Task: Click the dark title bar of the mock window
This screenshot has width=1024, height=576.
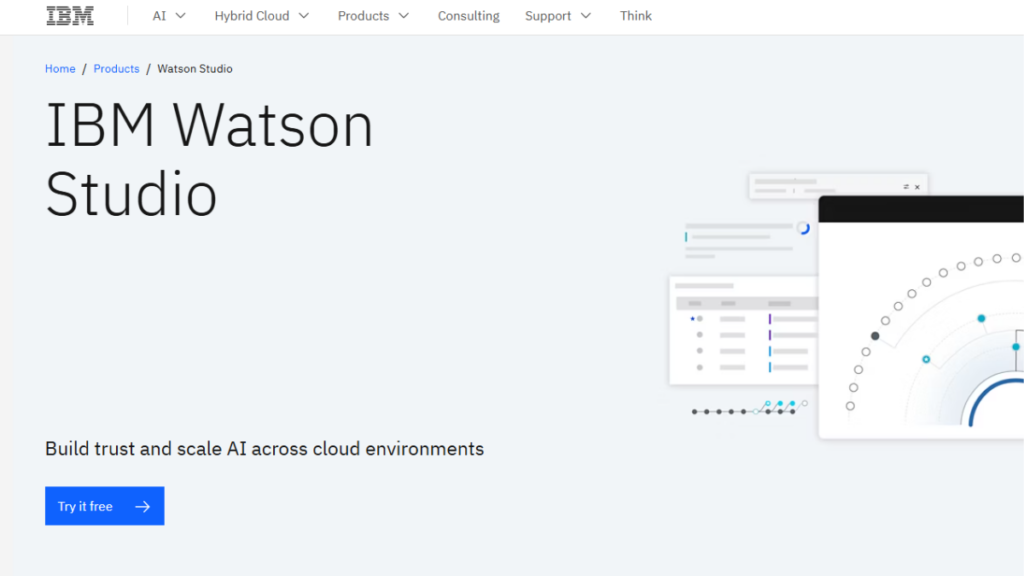Action: [x=918, y=206]
